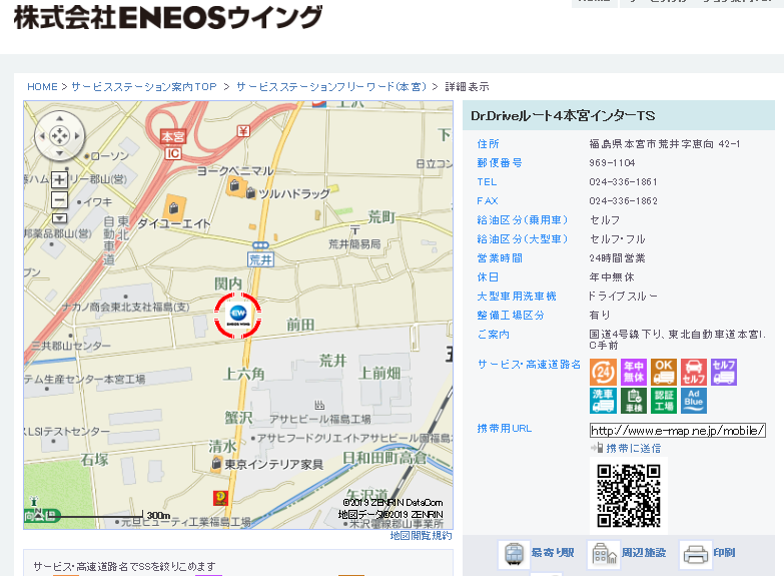This screenshot has height=576, width=784.
Task: Pan the map left with the left arrow
Action: pyautogui.click(x=42, y=136)
